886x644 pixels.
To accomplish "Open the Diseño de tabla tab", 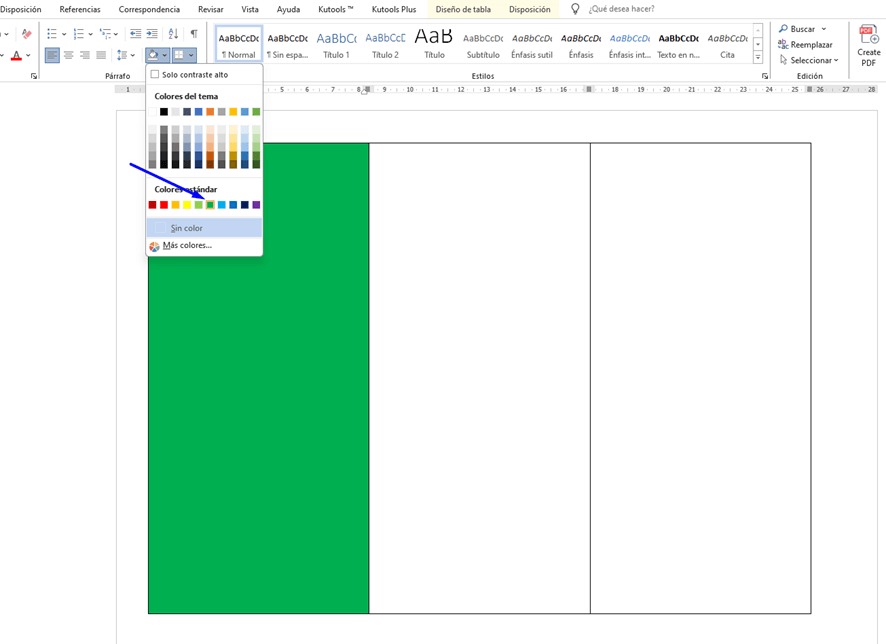I will 463,9.
